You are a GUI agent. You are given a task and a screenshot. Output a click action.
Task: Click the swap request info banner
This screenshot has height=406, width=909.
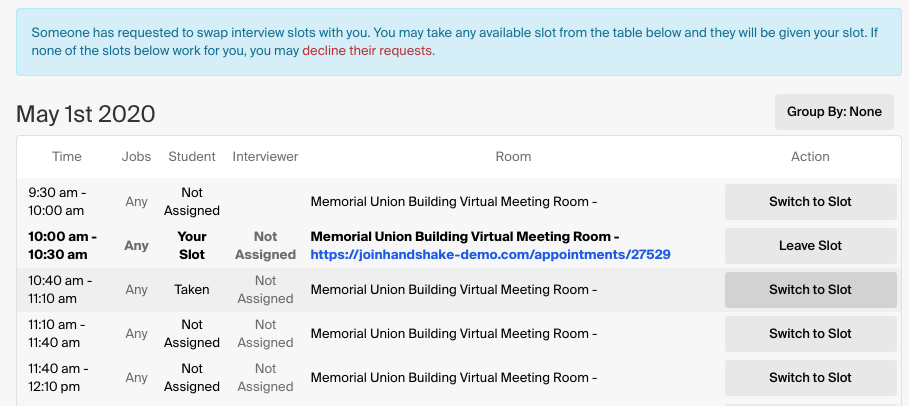(459, 42)
